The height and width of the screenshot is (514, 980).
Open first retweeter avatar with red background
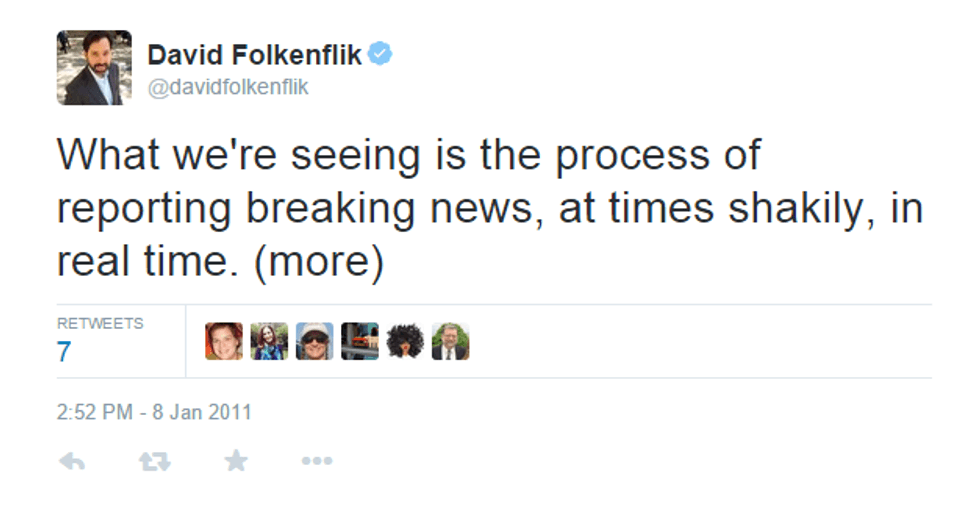[224, 341]
